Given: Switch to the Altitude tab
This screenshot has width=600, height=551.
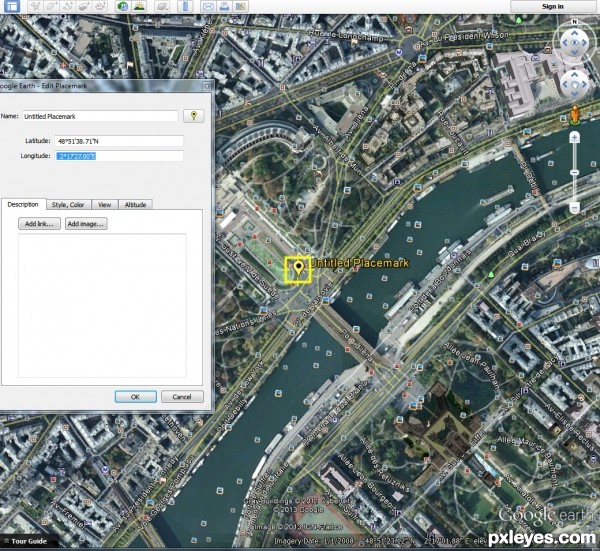Looking at the screenshot, I should pos(135,205).
